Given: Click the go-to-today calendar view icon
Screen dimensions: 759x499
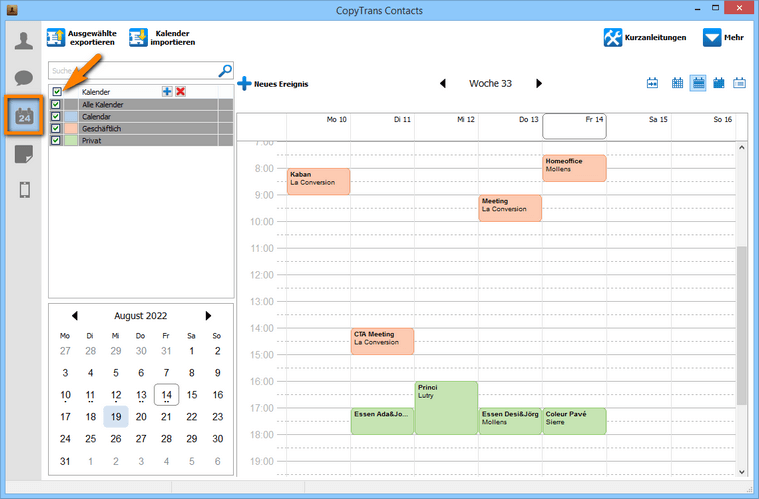Looking at the screenshot, I should point(652,83).
